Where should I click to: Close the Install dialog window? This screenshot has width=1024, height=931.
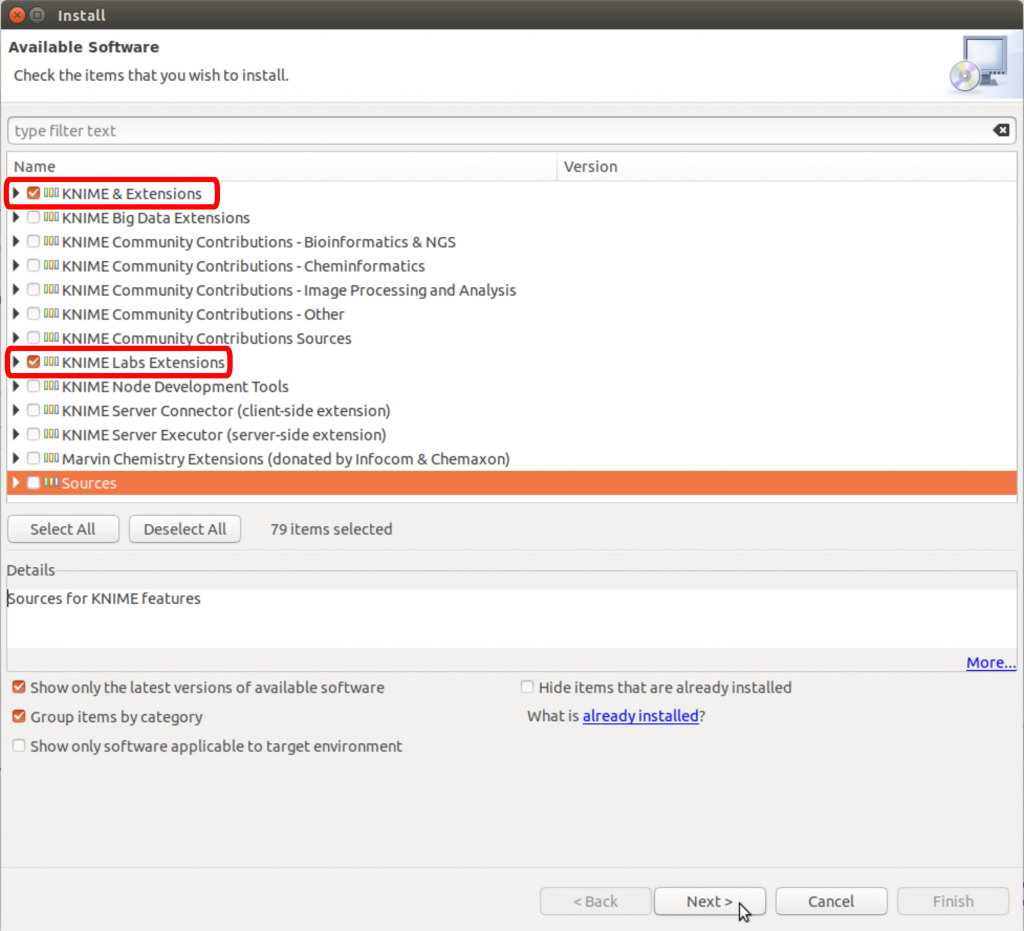18,14
